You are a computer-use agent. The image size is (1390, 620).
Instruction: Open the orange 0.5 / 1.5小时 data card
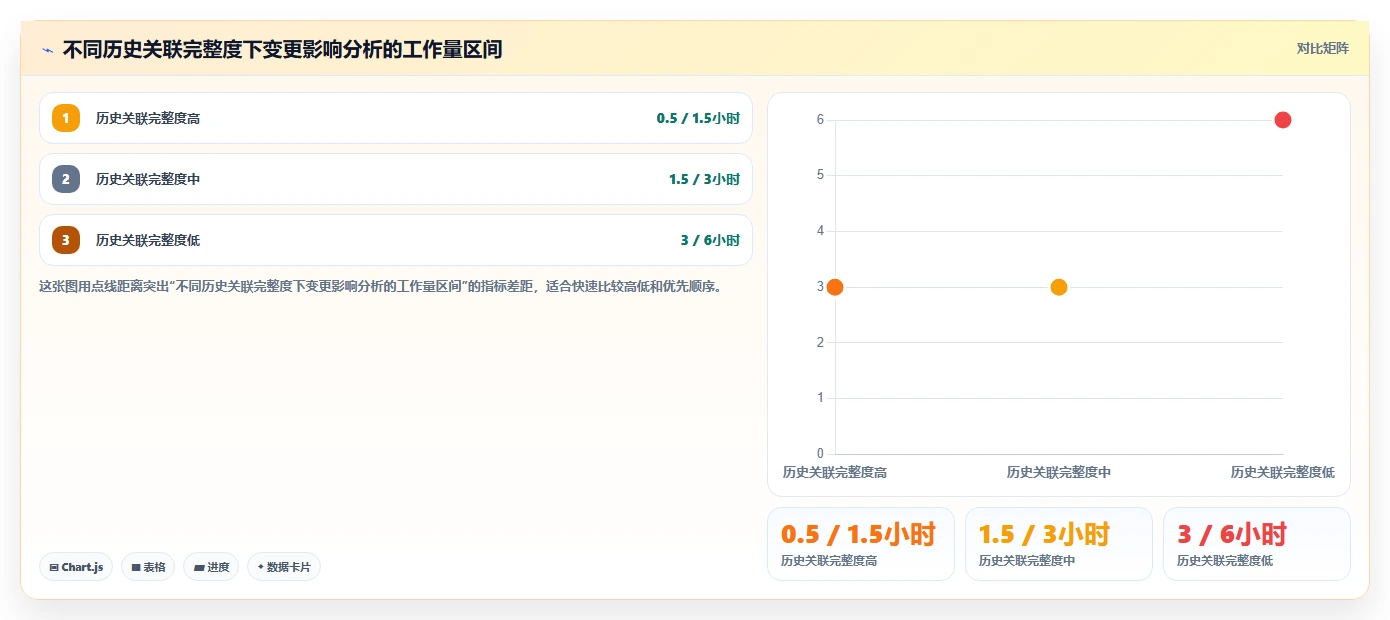861,544
